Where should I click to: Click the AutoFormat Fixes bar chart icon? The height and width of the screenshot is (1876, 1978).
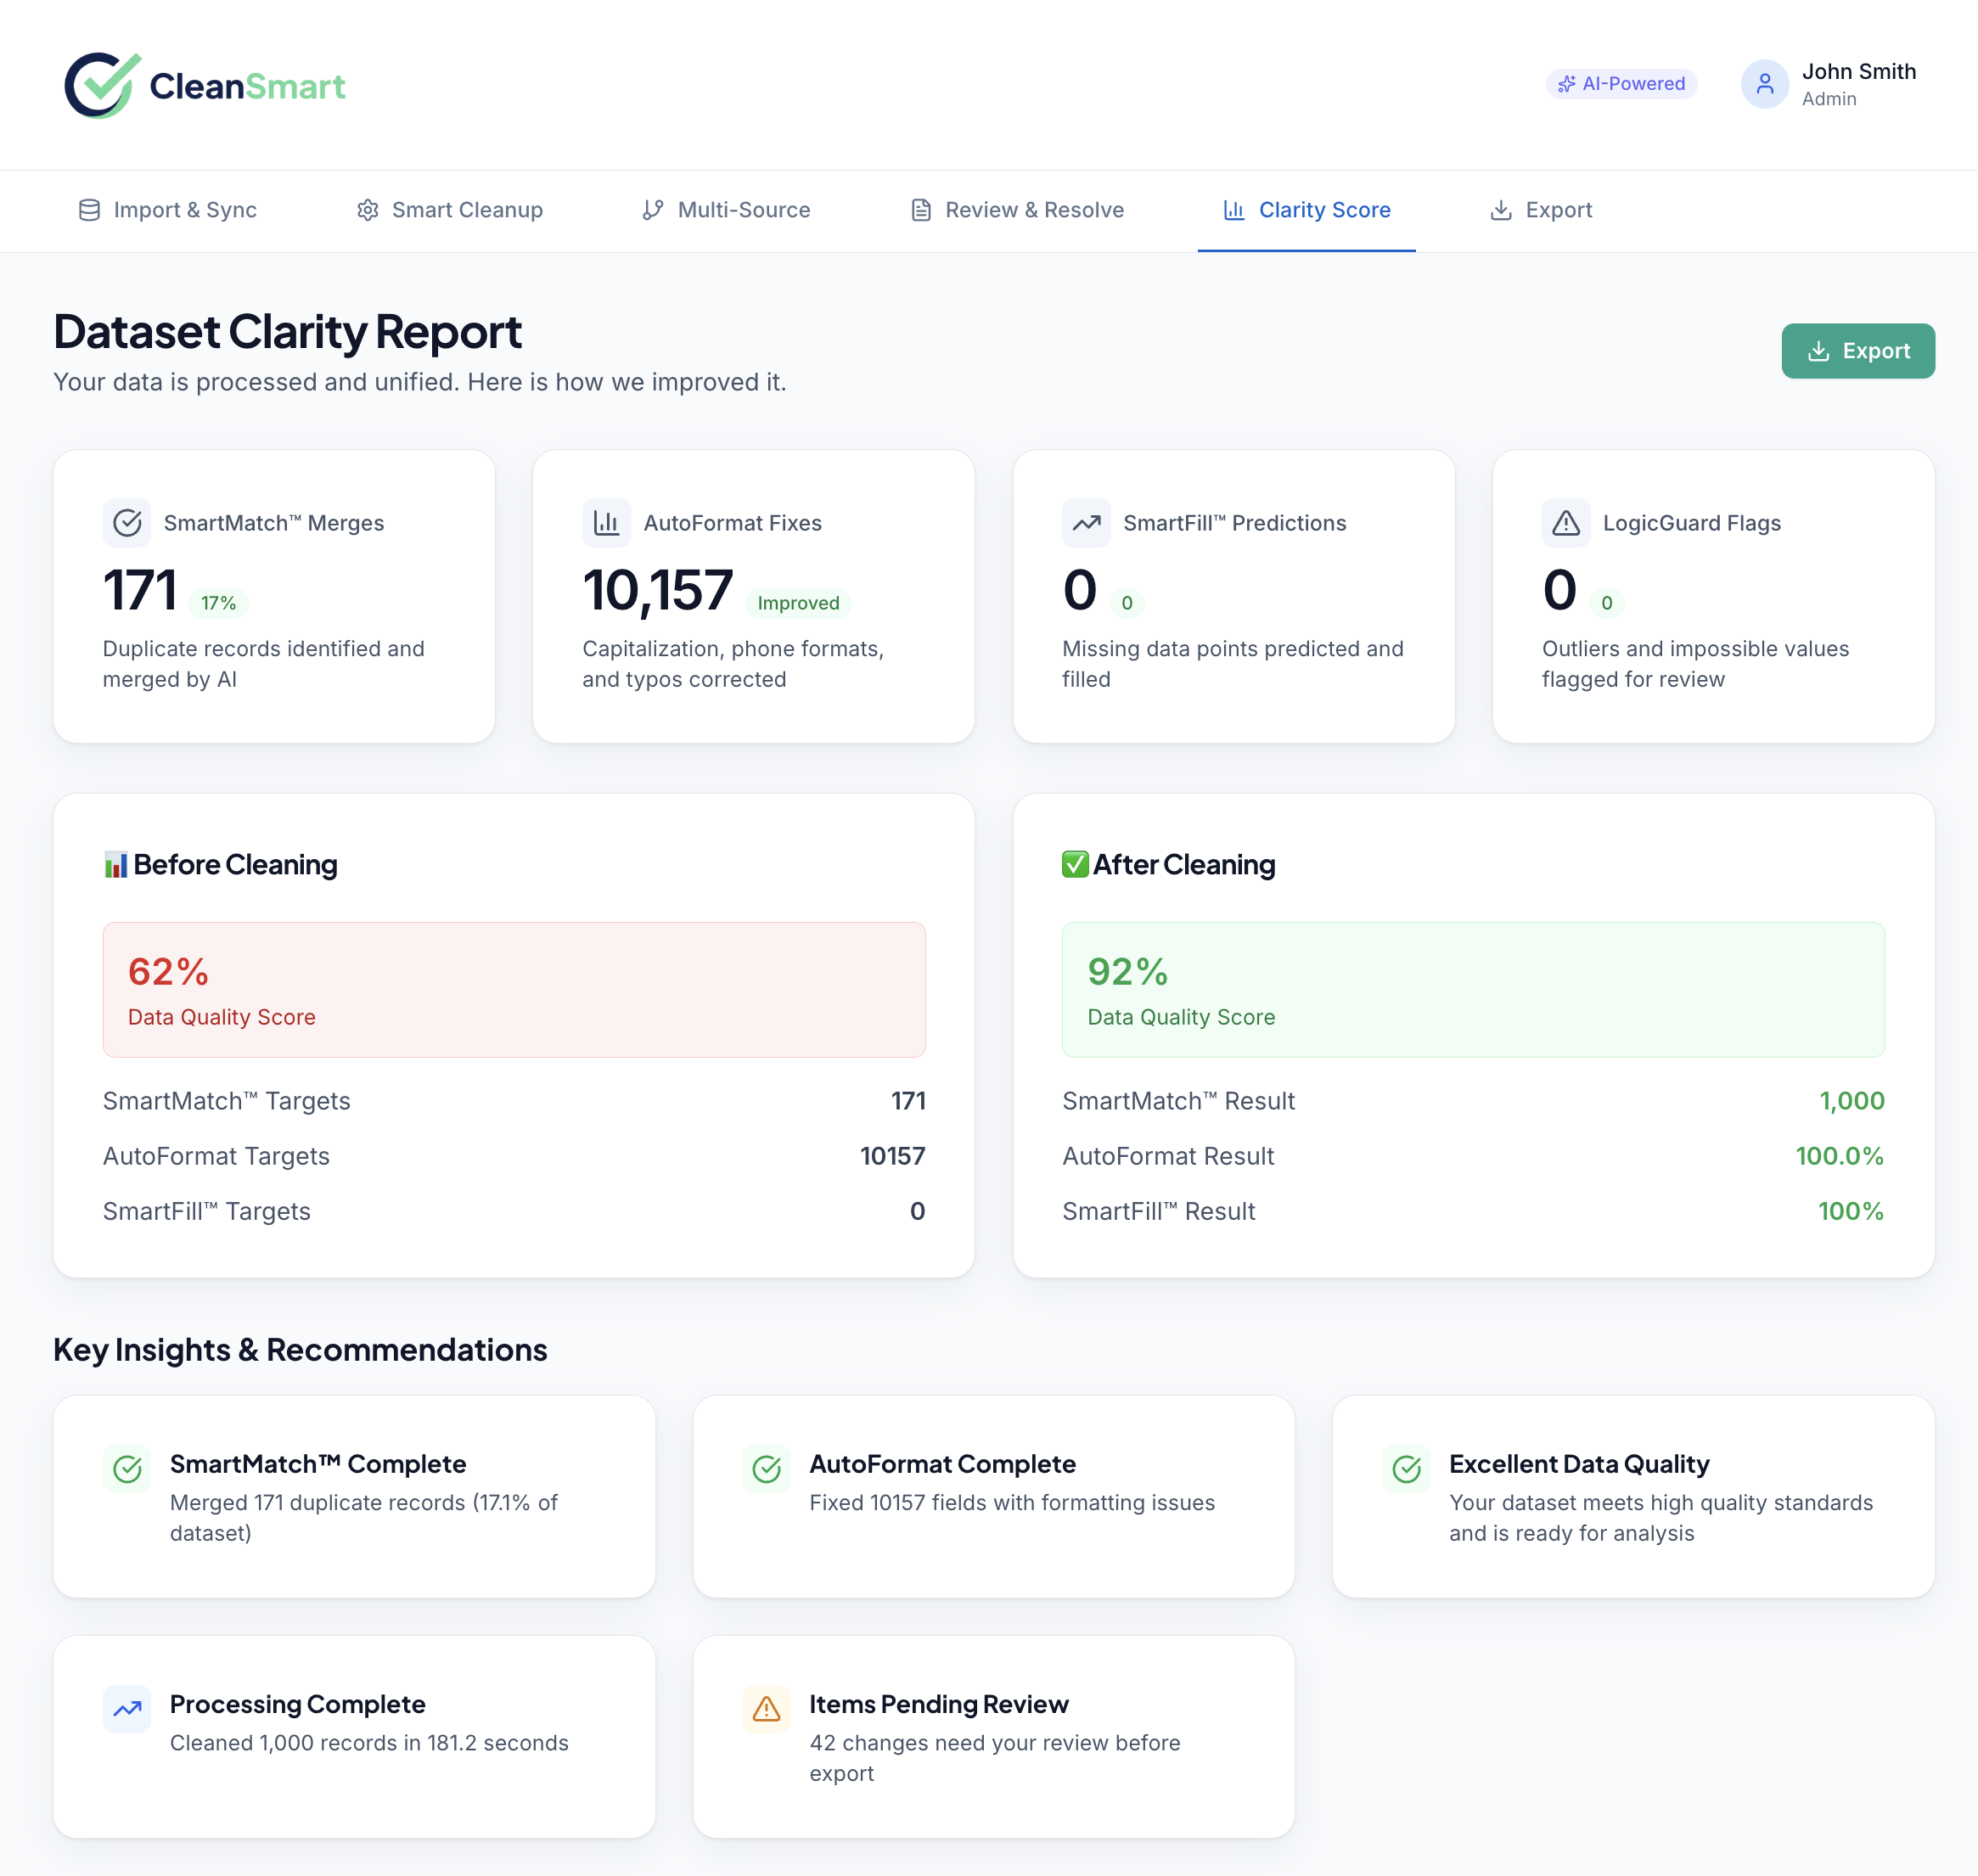[606, 523]
